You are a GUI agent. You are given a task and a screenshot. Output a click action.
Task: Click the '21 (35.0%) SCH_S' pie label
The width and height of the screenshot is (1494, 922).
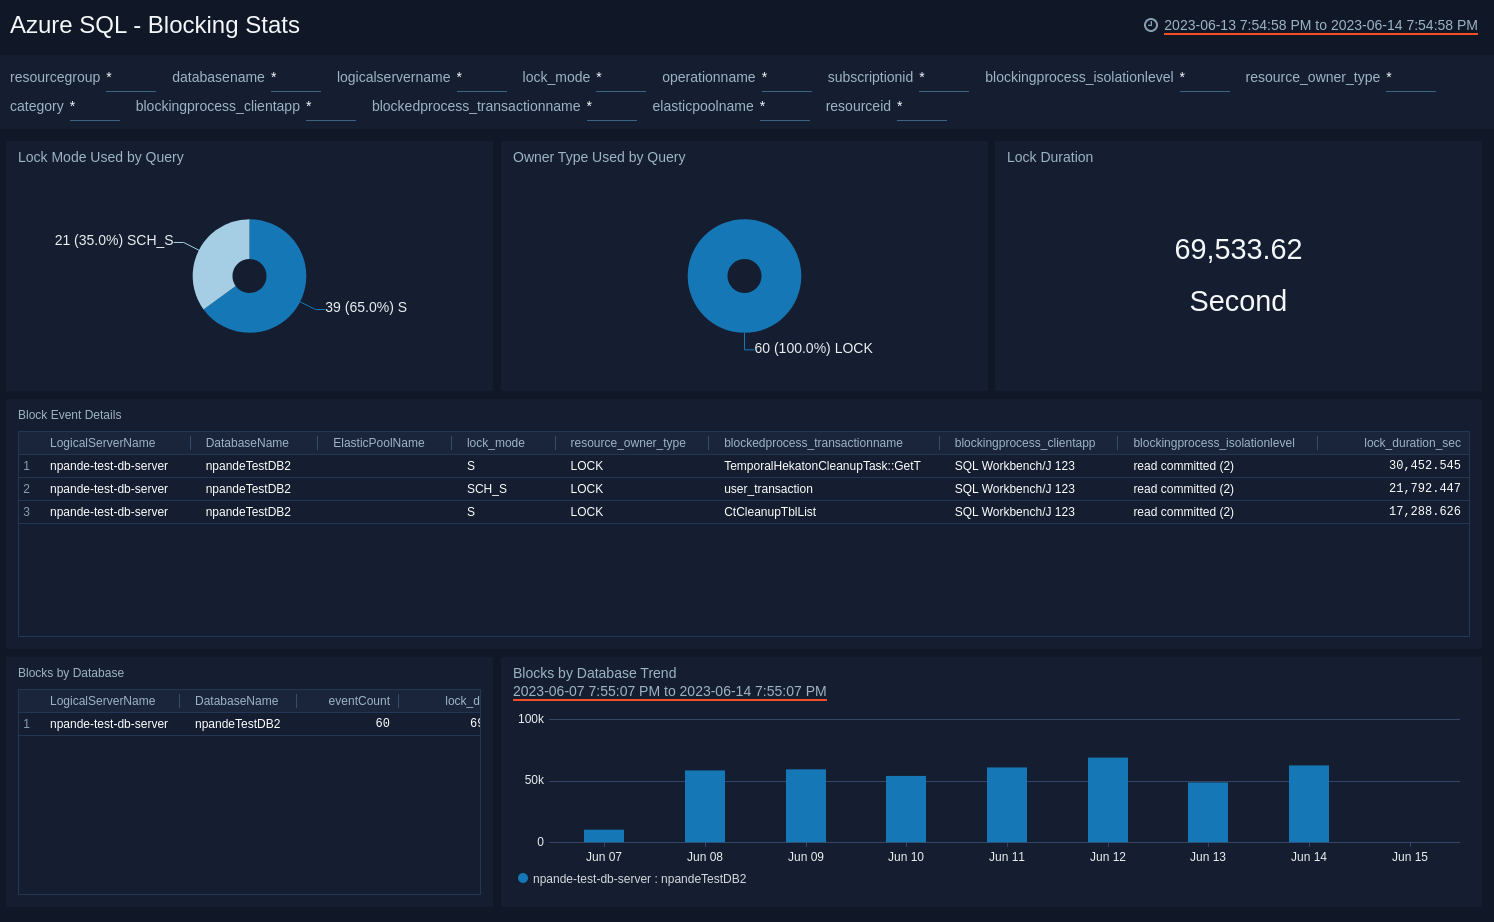coord(114,240)
